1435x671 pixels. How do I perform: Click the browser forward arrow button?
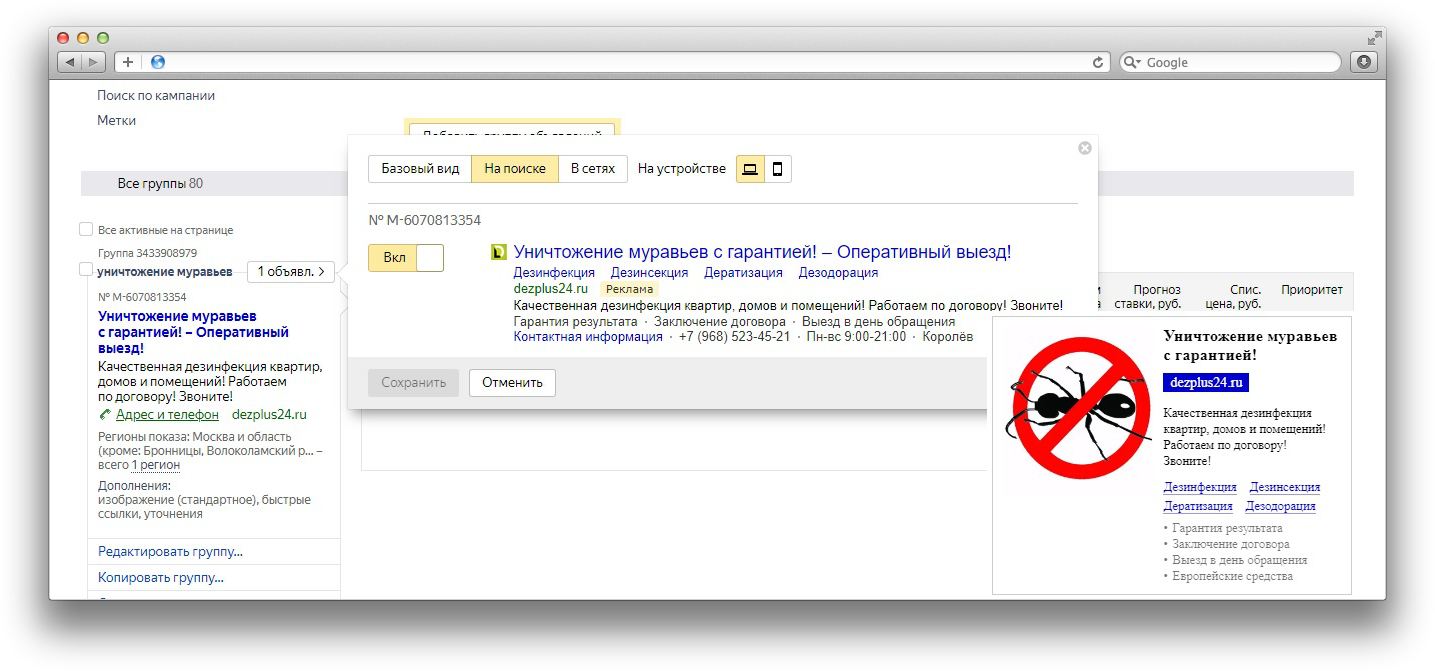click(x=93, y=62)
